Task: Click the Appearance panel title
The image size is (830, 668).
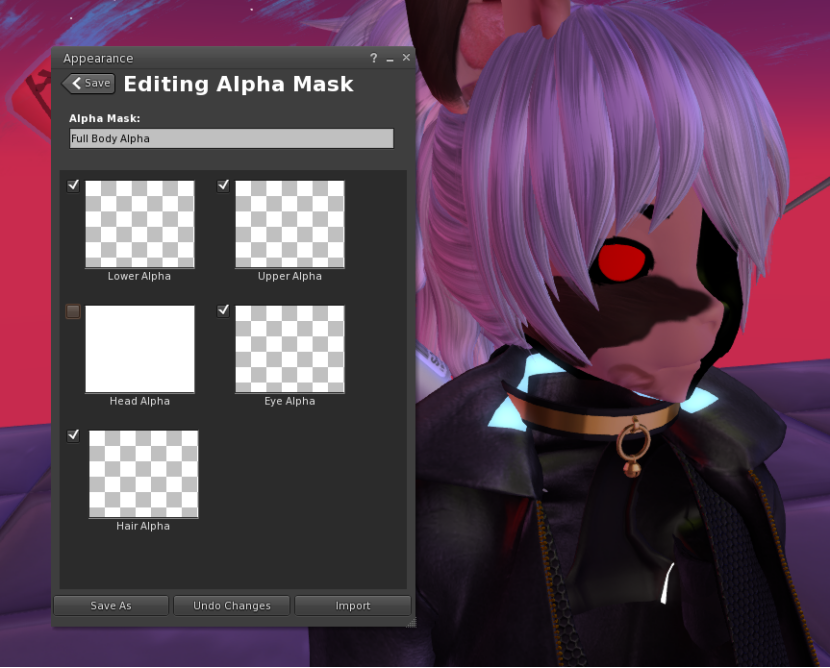Action: [x=98, y=58]
